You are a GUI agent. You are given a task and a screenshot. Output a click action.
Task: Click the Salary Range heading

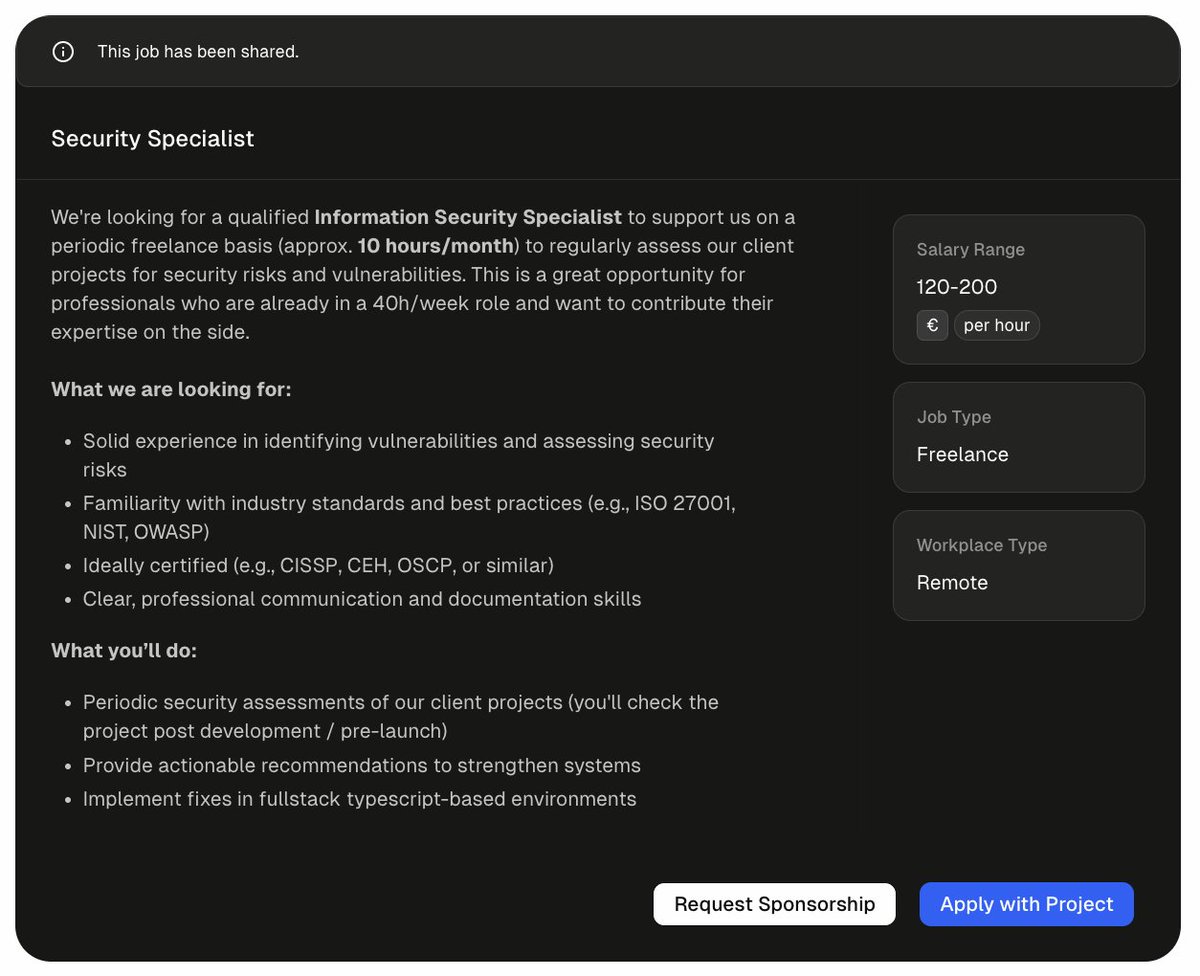click(970, 249)
